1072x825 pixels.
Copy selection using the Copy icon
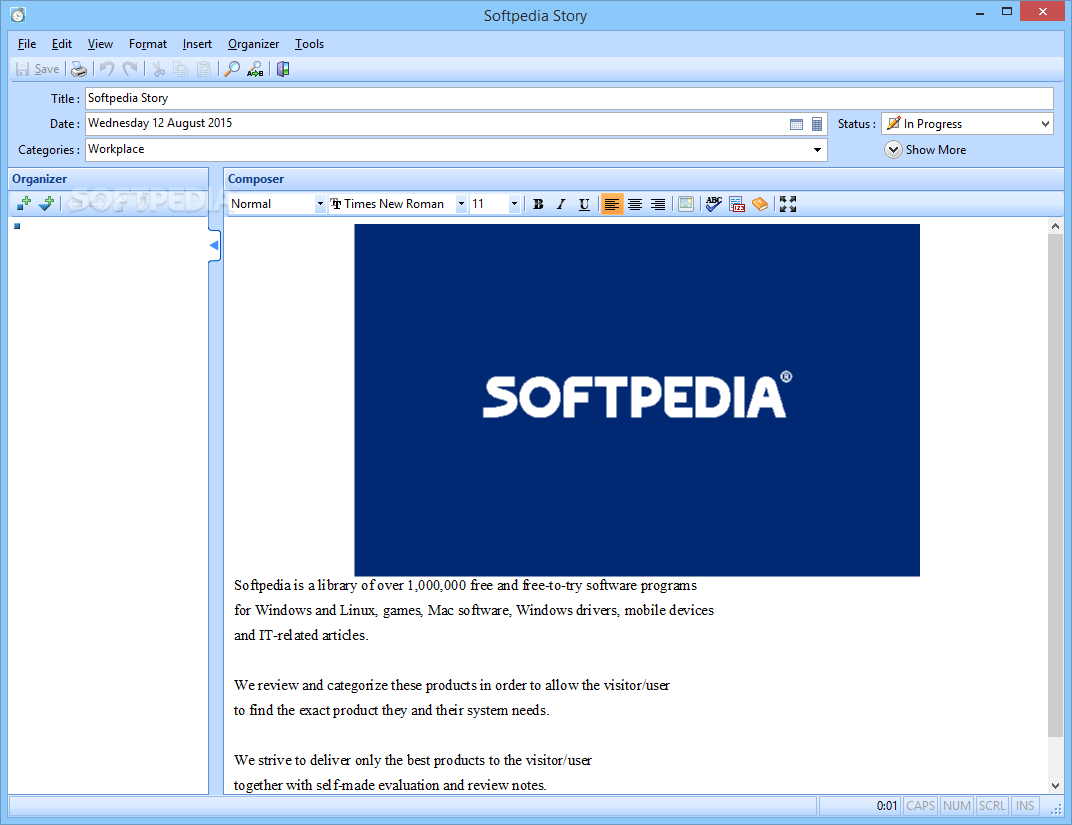point(180,69)
